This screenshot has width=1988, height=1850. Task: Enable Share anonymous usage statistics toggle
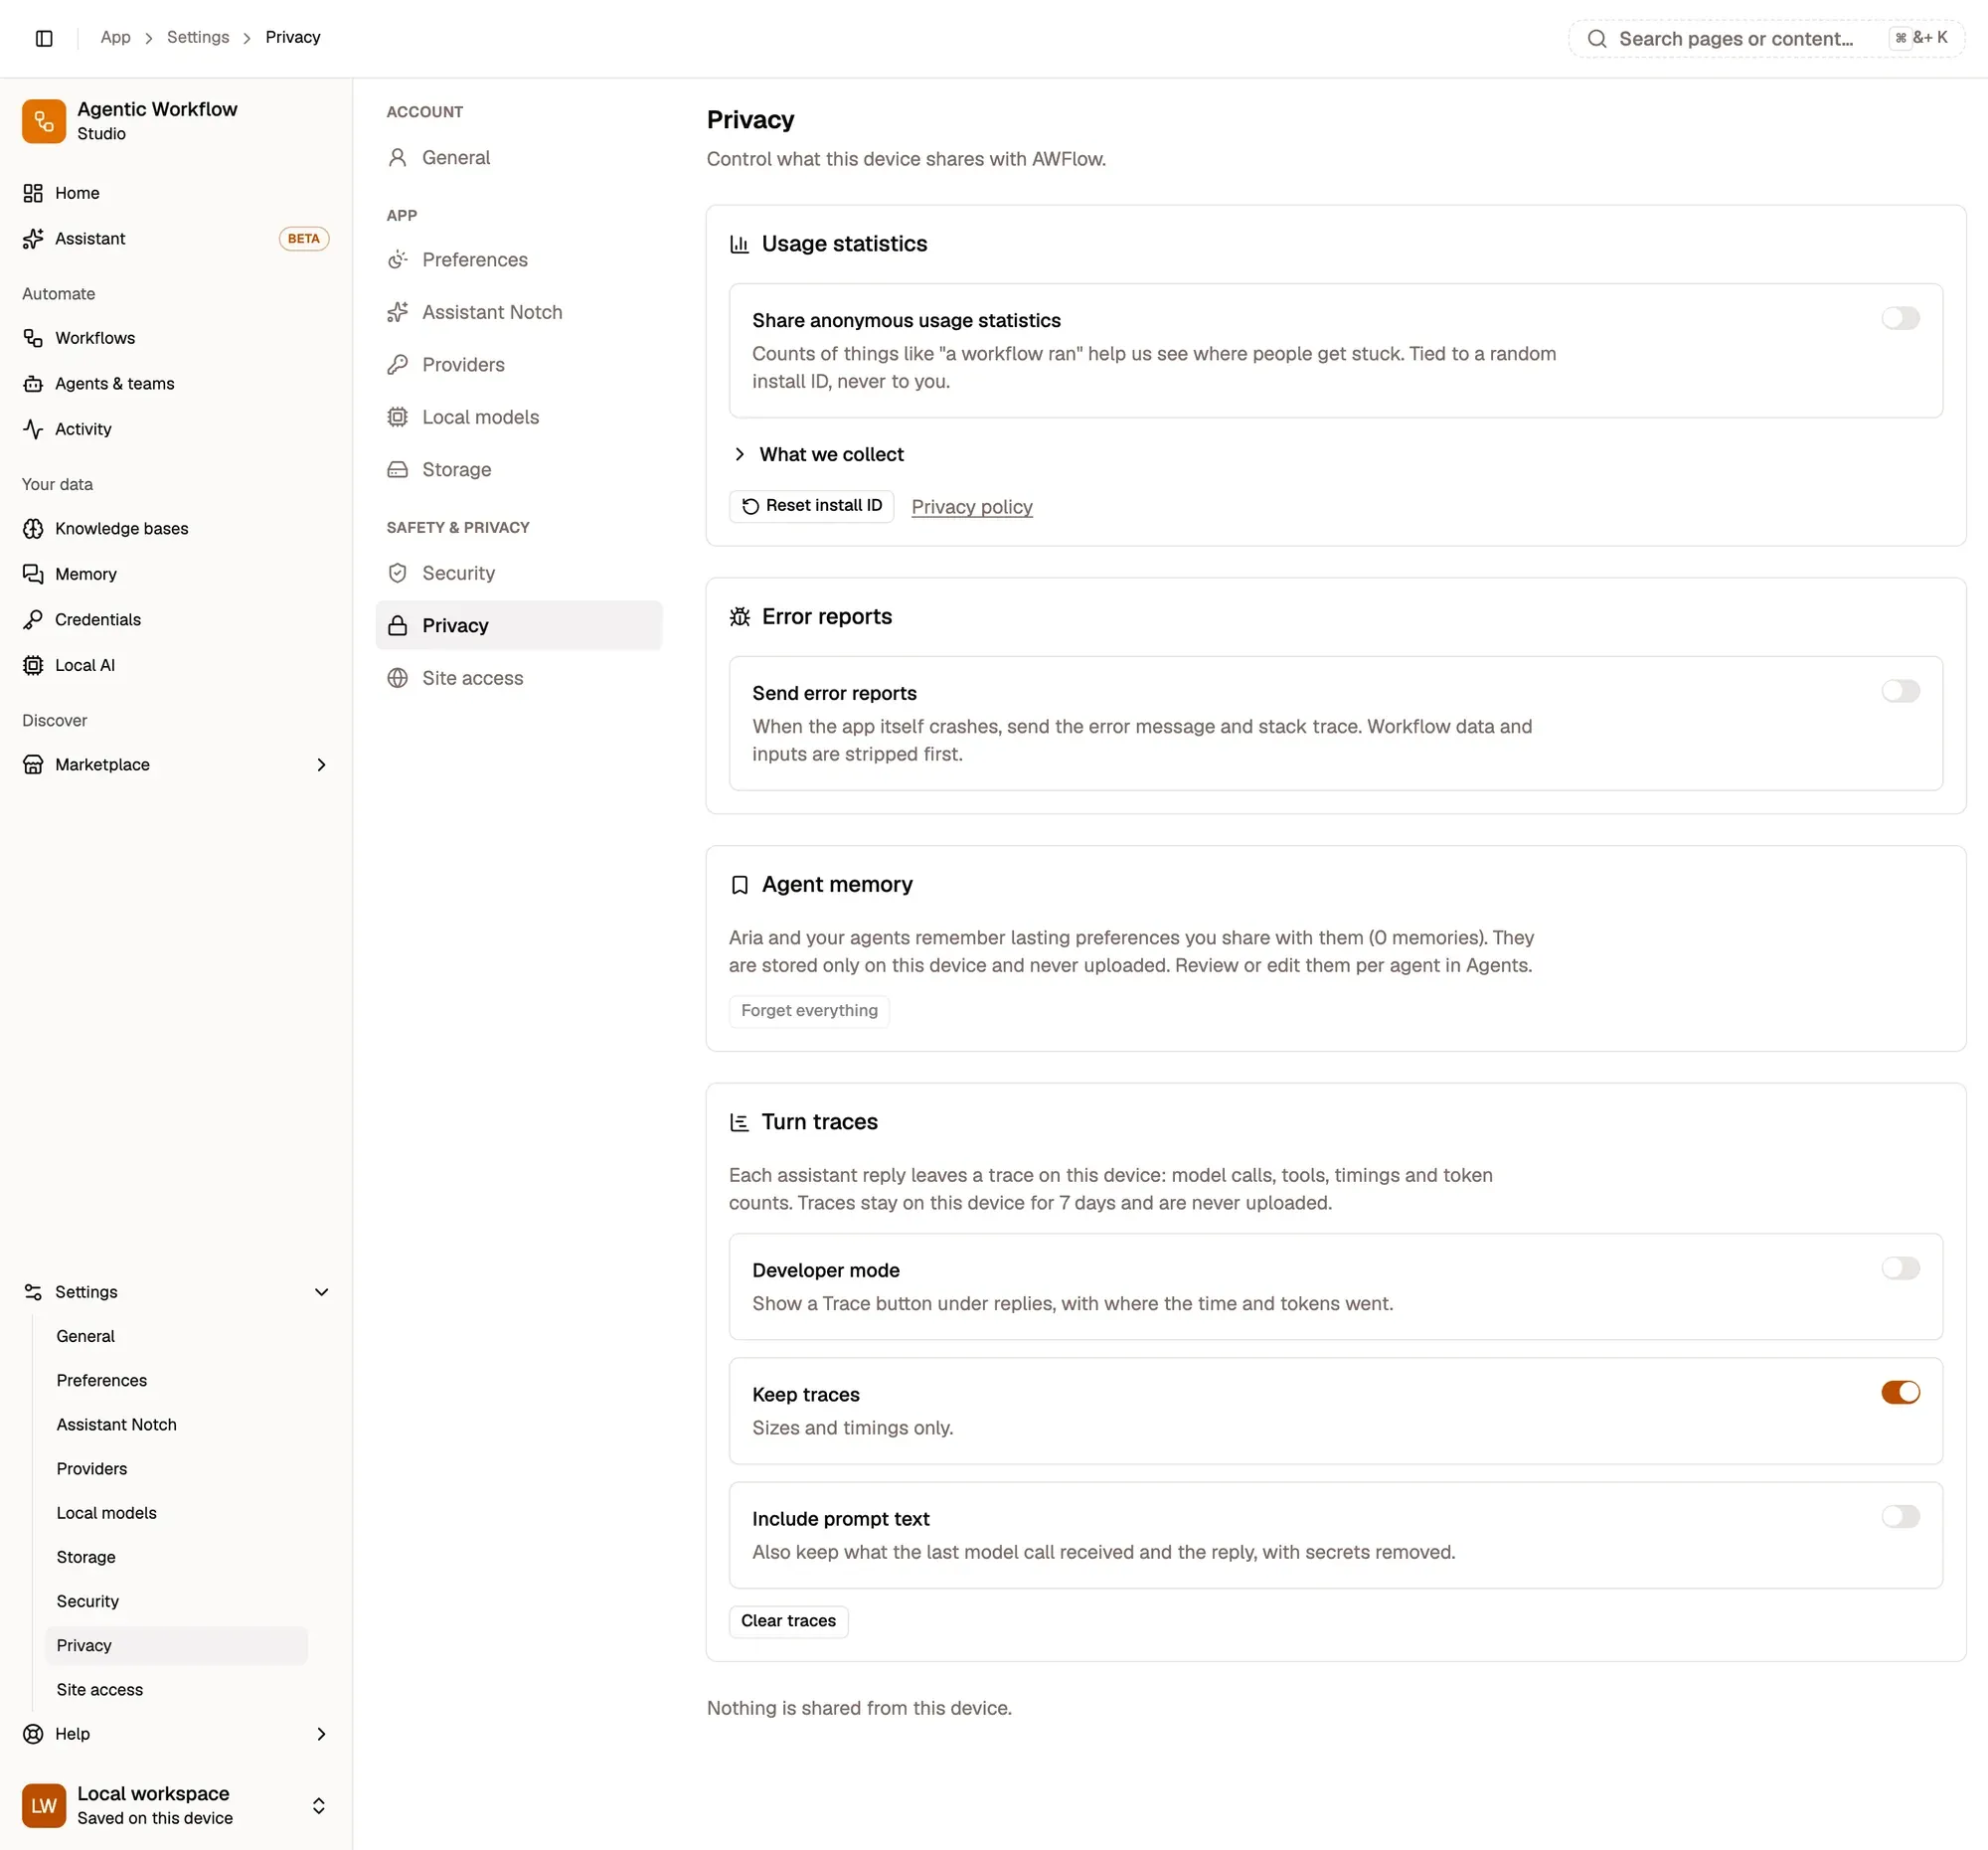(x=1900, y=319)
